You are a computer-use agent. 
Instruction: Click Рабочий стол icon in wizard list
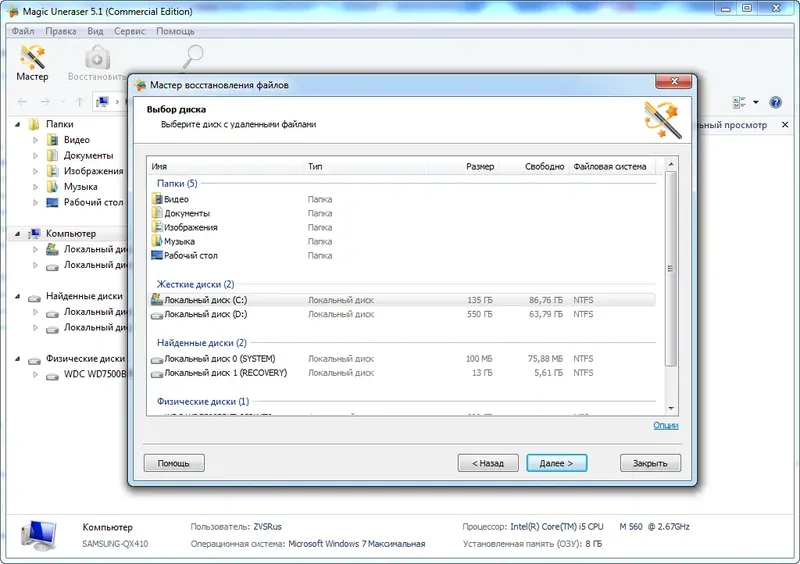tap(157, 255)
